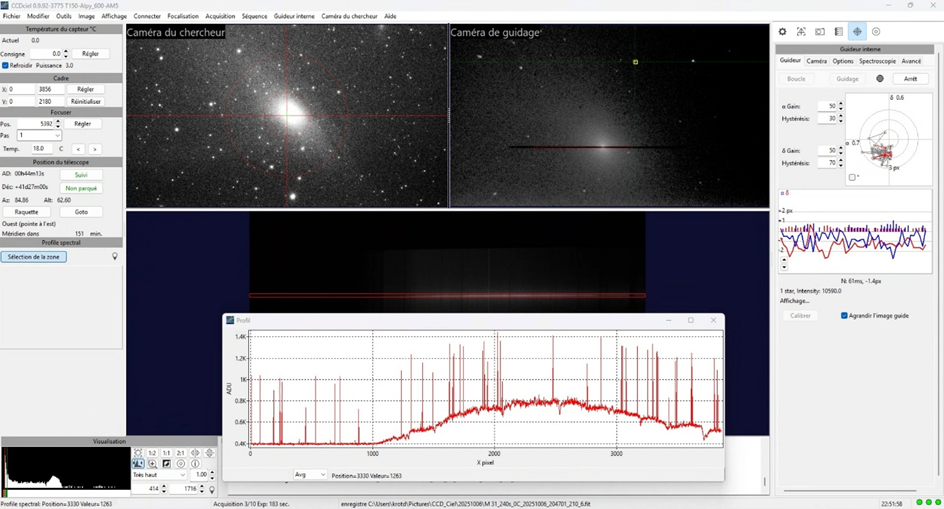Click the Profil window title icon
Image resolution: width=944 pixels, height=509 pixels.
pyautogui.click(x=230, y=320)
